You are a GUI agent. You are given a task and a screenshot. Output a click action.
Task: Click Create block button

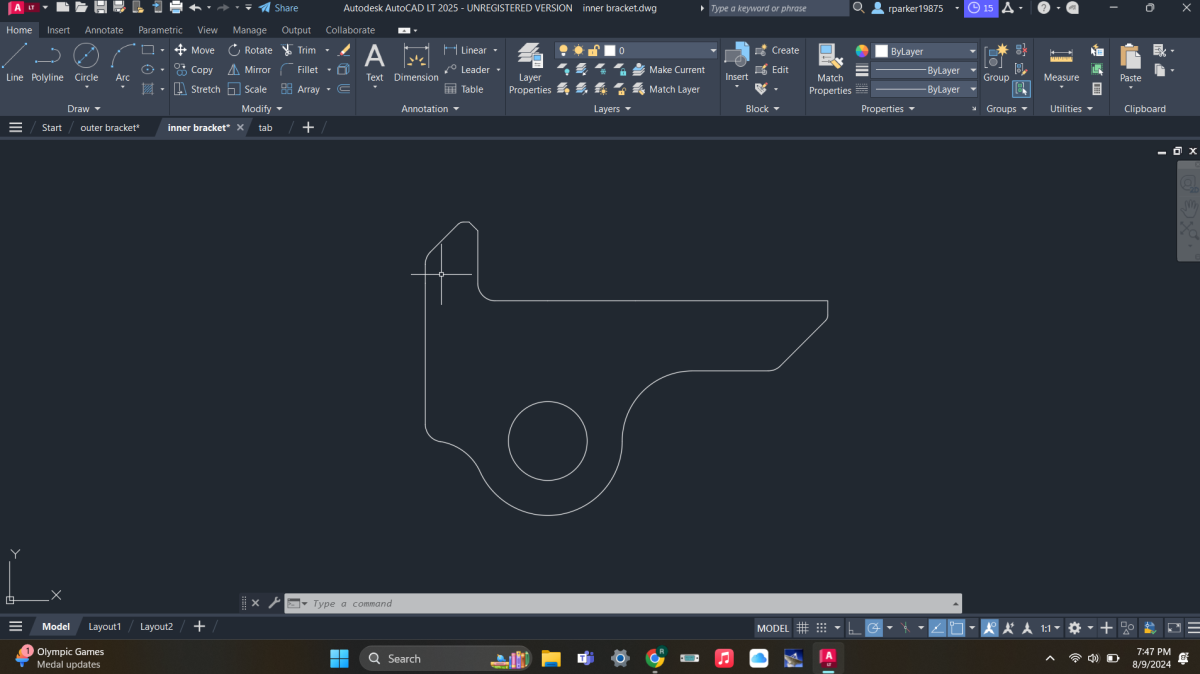(777, 50)
